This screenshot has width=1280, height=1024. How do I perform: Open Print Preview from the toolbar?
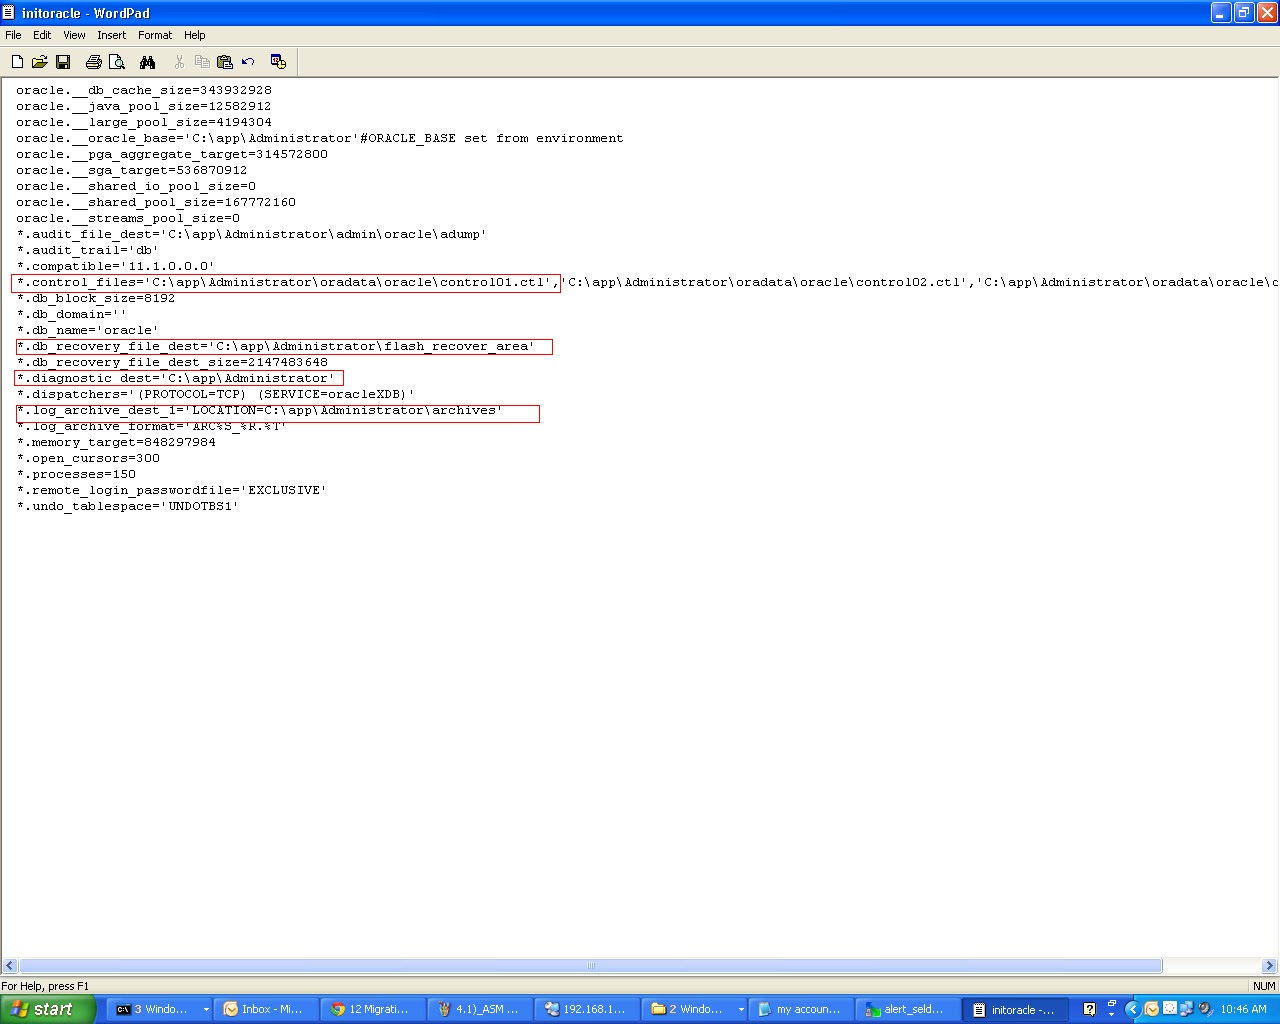[x=117, y=61]
